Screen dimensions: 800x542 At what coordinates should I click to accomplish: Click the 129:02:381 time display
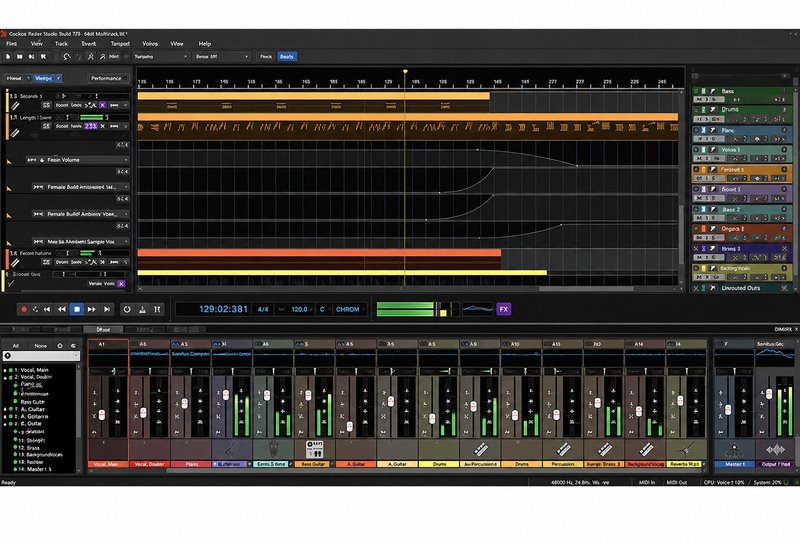(223, 309)
